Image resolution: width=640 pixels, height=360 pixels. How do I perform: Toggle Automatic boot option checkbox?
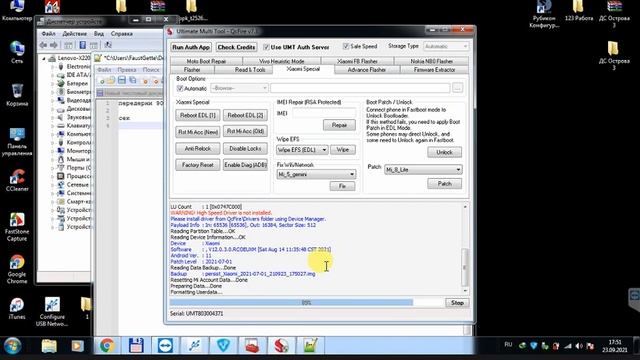pos(180,88)
